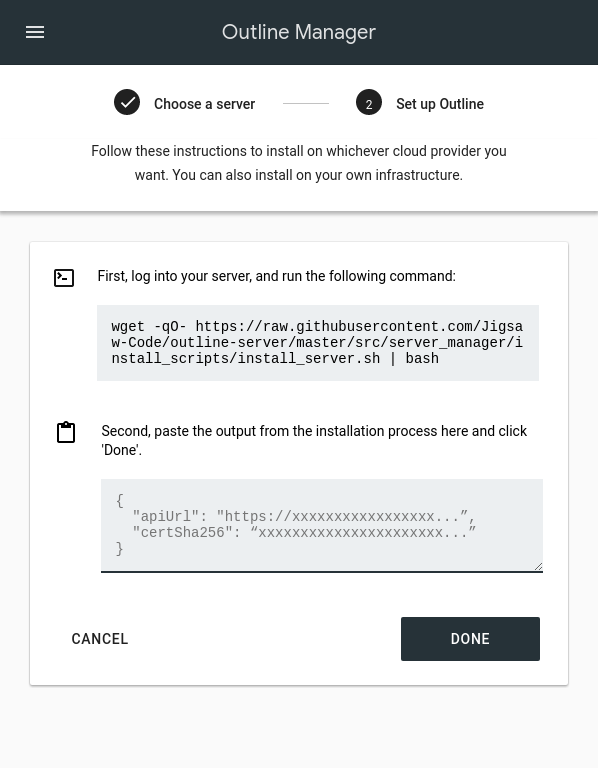
Task: Click the install_server.sh line of the command
Action: point(275,359)
